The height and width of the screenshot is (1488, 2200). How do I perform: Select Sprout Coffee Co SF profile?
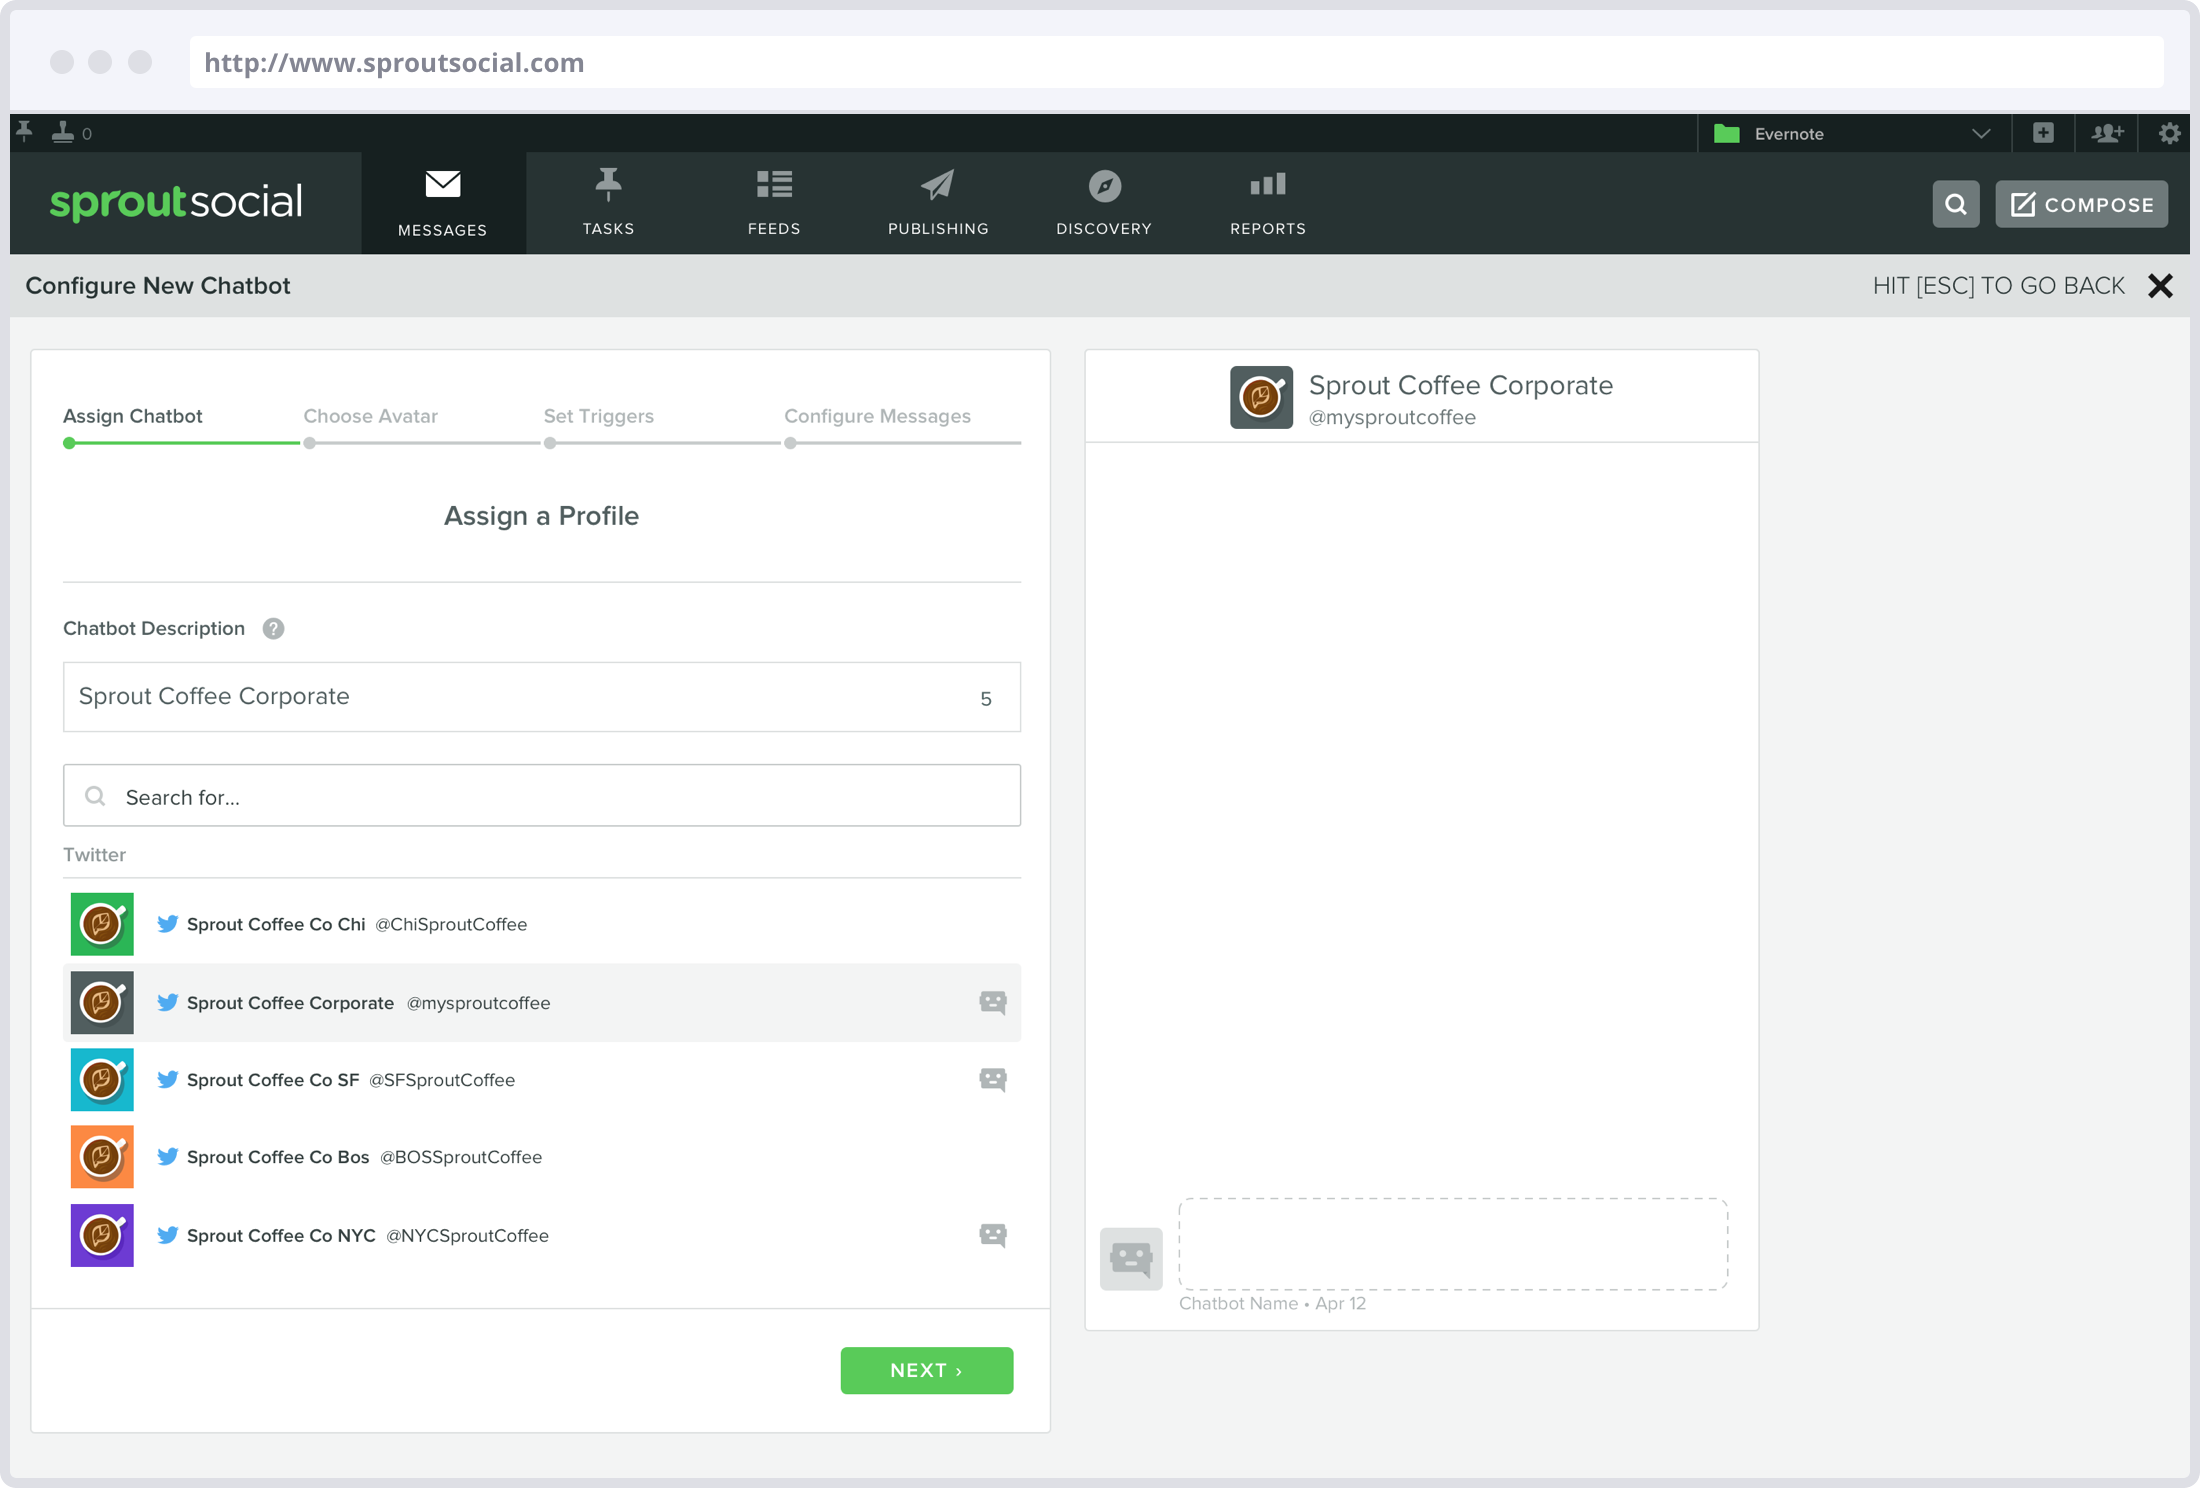tap(542, 1080)
